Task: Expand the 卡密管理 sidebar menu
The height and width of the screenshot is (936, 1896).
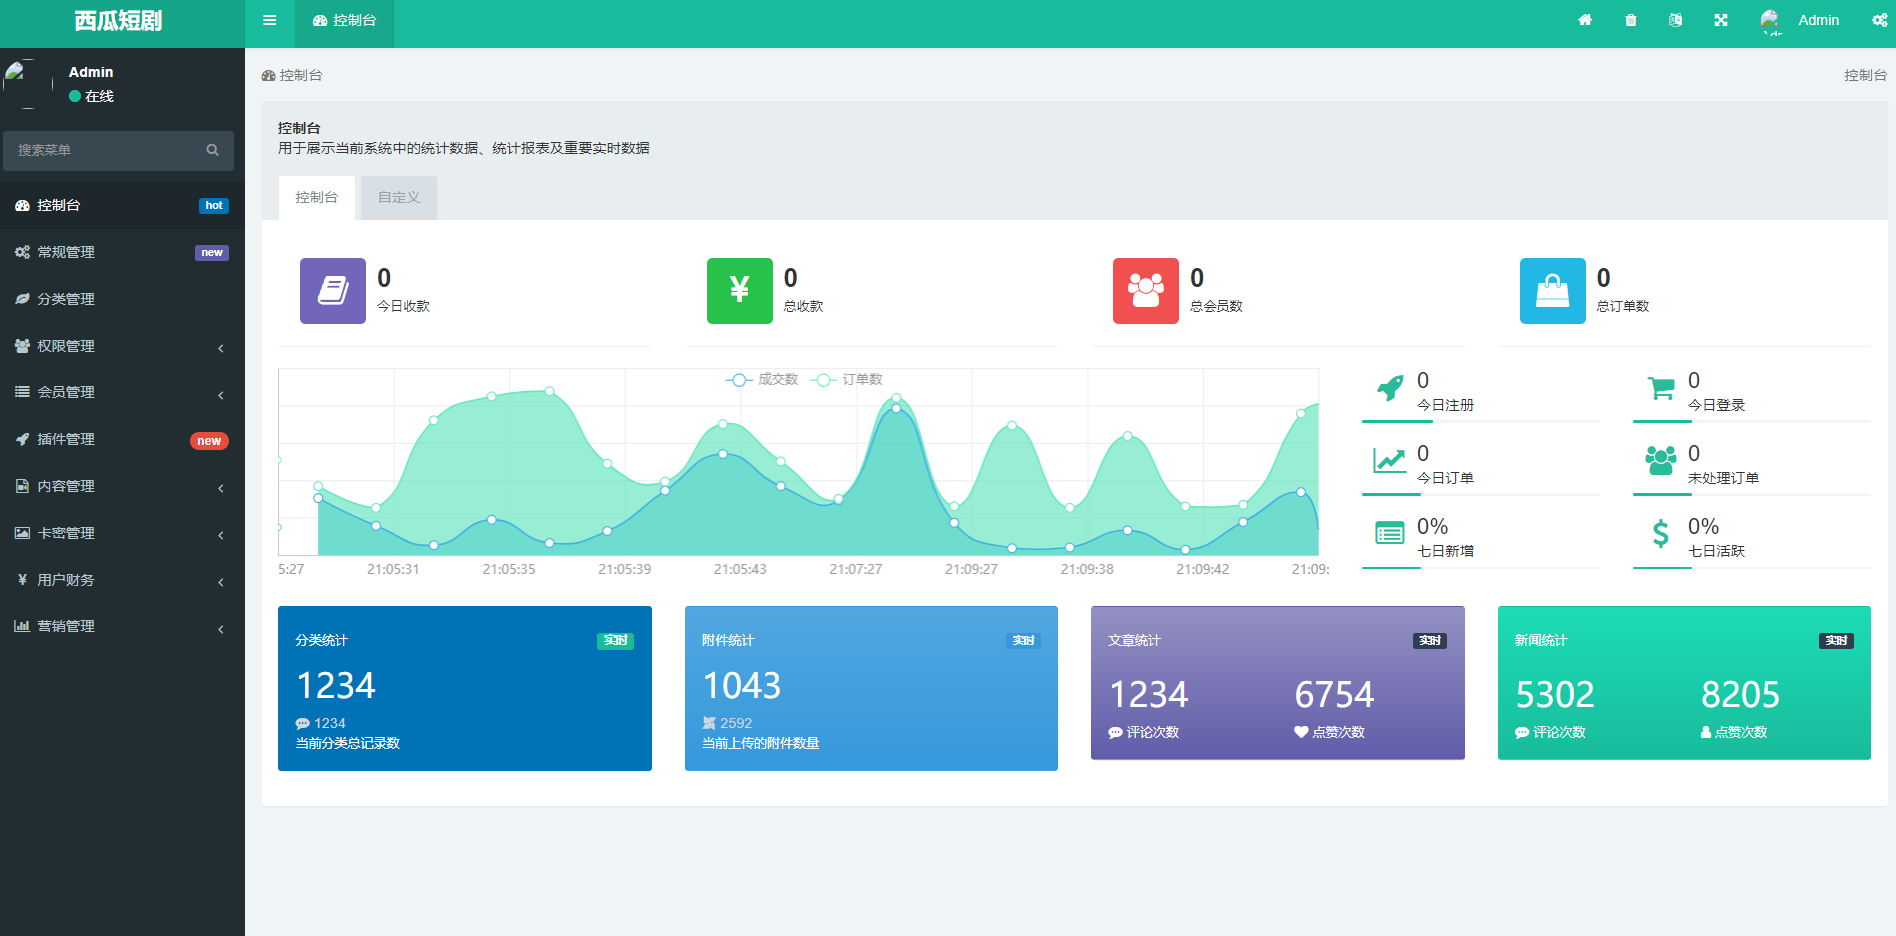Action: [122, 533]
